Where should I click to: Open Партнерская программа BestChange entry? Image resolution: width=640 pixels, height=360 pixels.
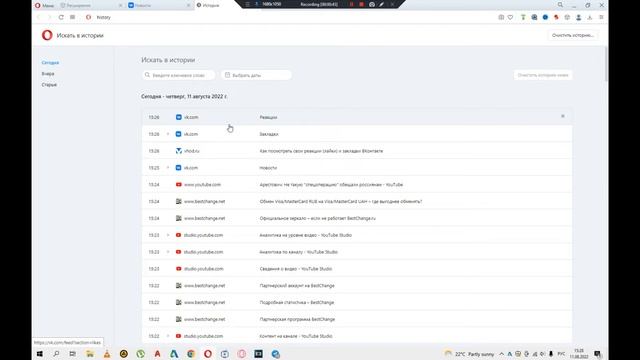pyautogui.click(x=357, y=319)
